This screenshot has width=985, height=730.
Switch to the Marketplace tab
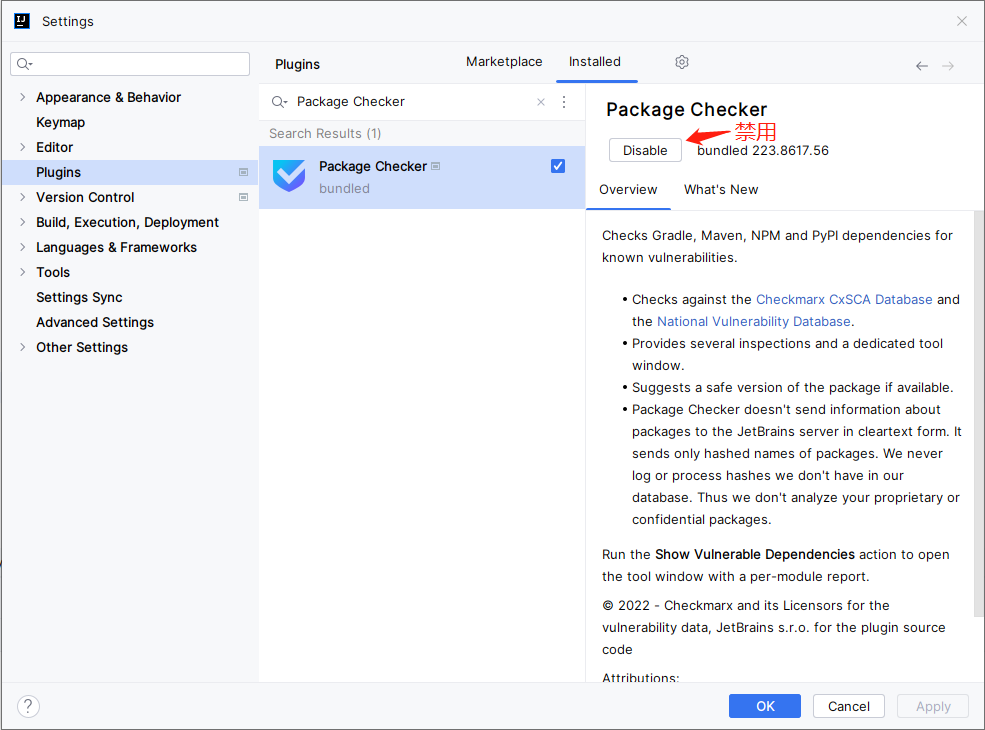504,62
